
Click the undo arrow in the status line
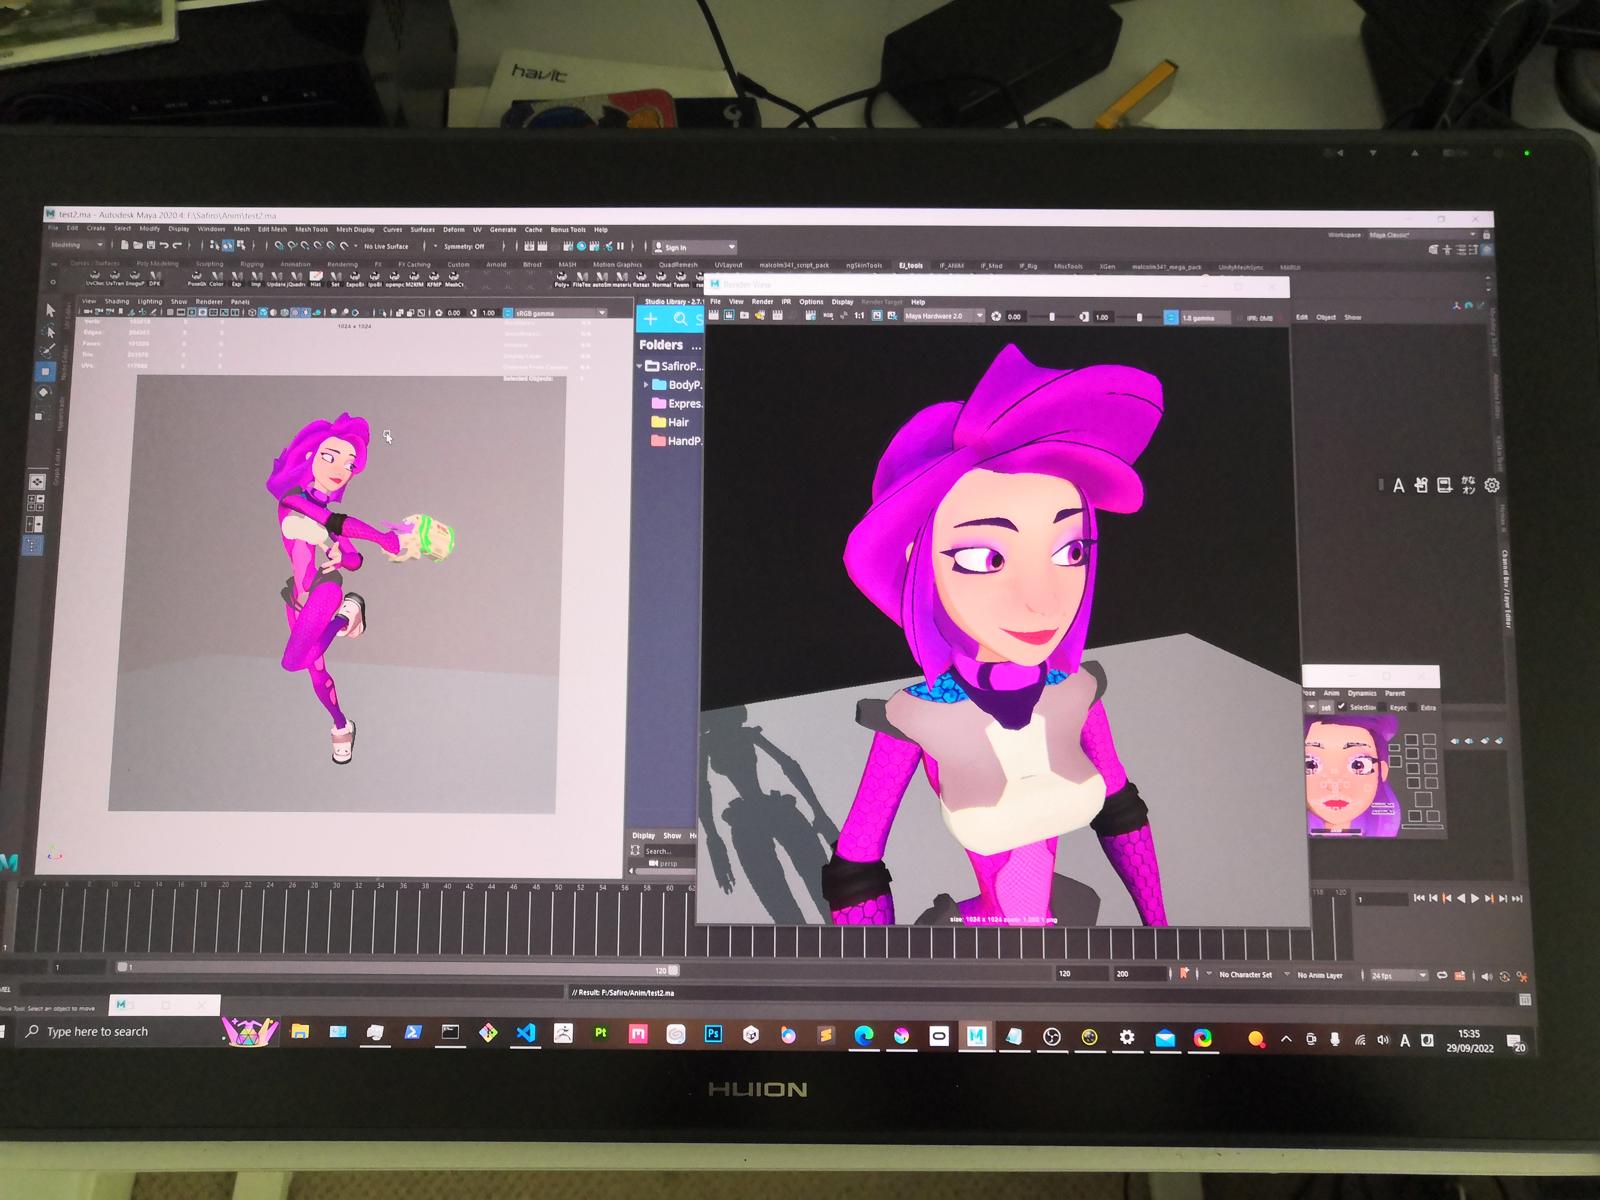coord(164,245)
